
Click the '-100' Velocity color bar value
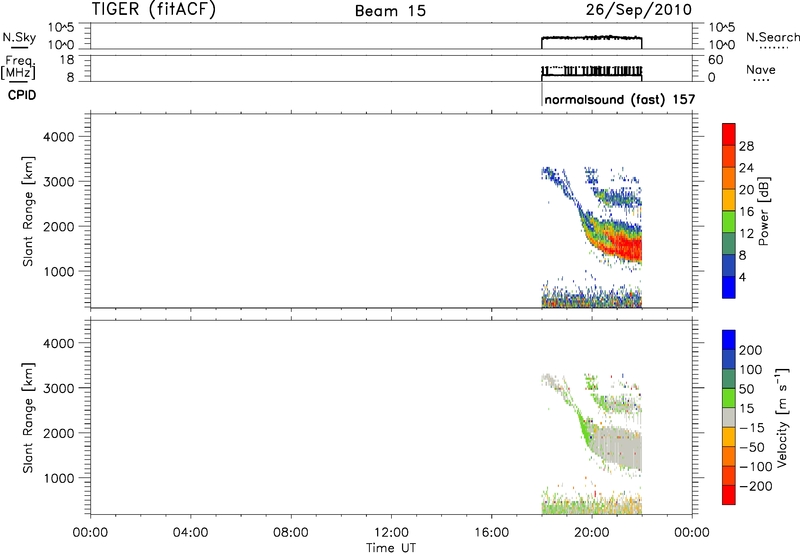pyautogui.click(x=755, y=466)
